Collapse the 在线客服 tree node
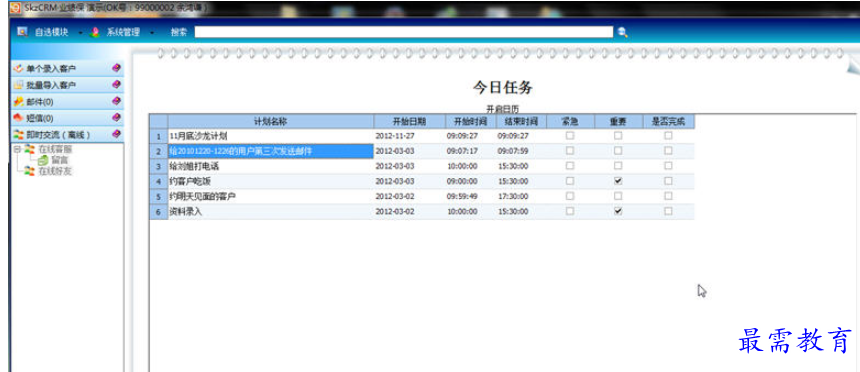860x372 pixels. [x=17, y=149]
